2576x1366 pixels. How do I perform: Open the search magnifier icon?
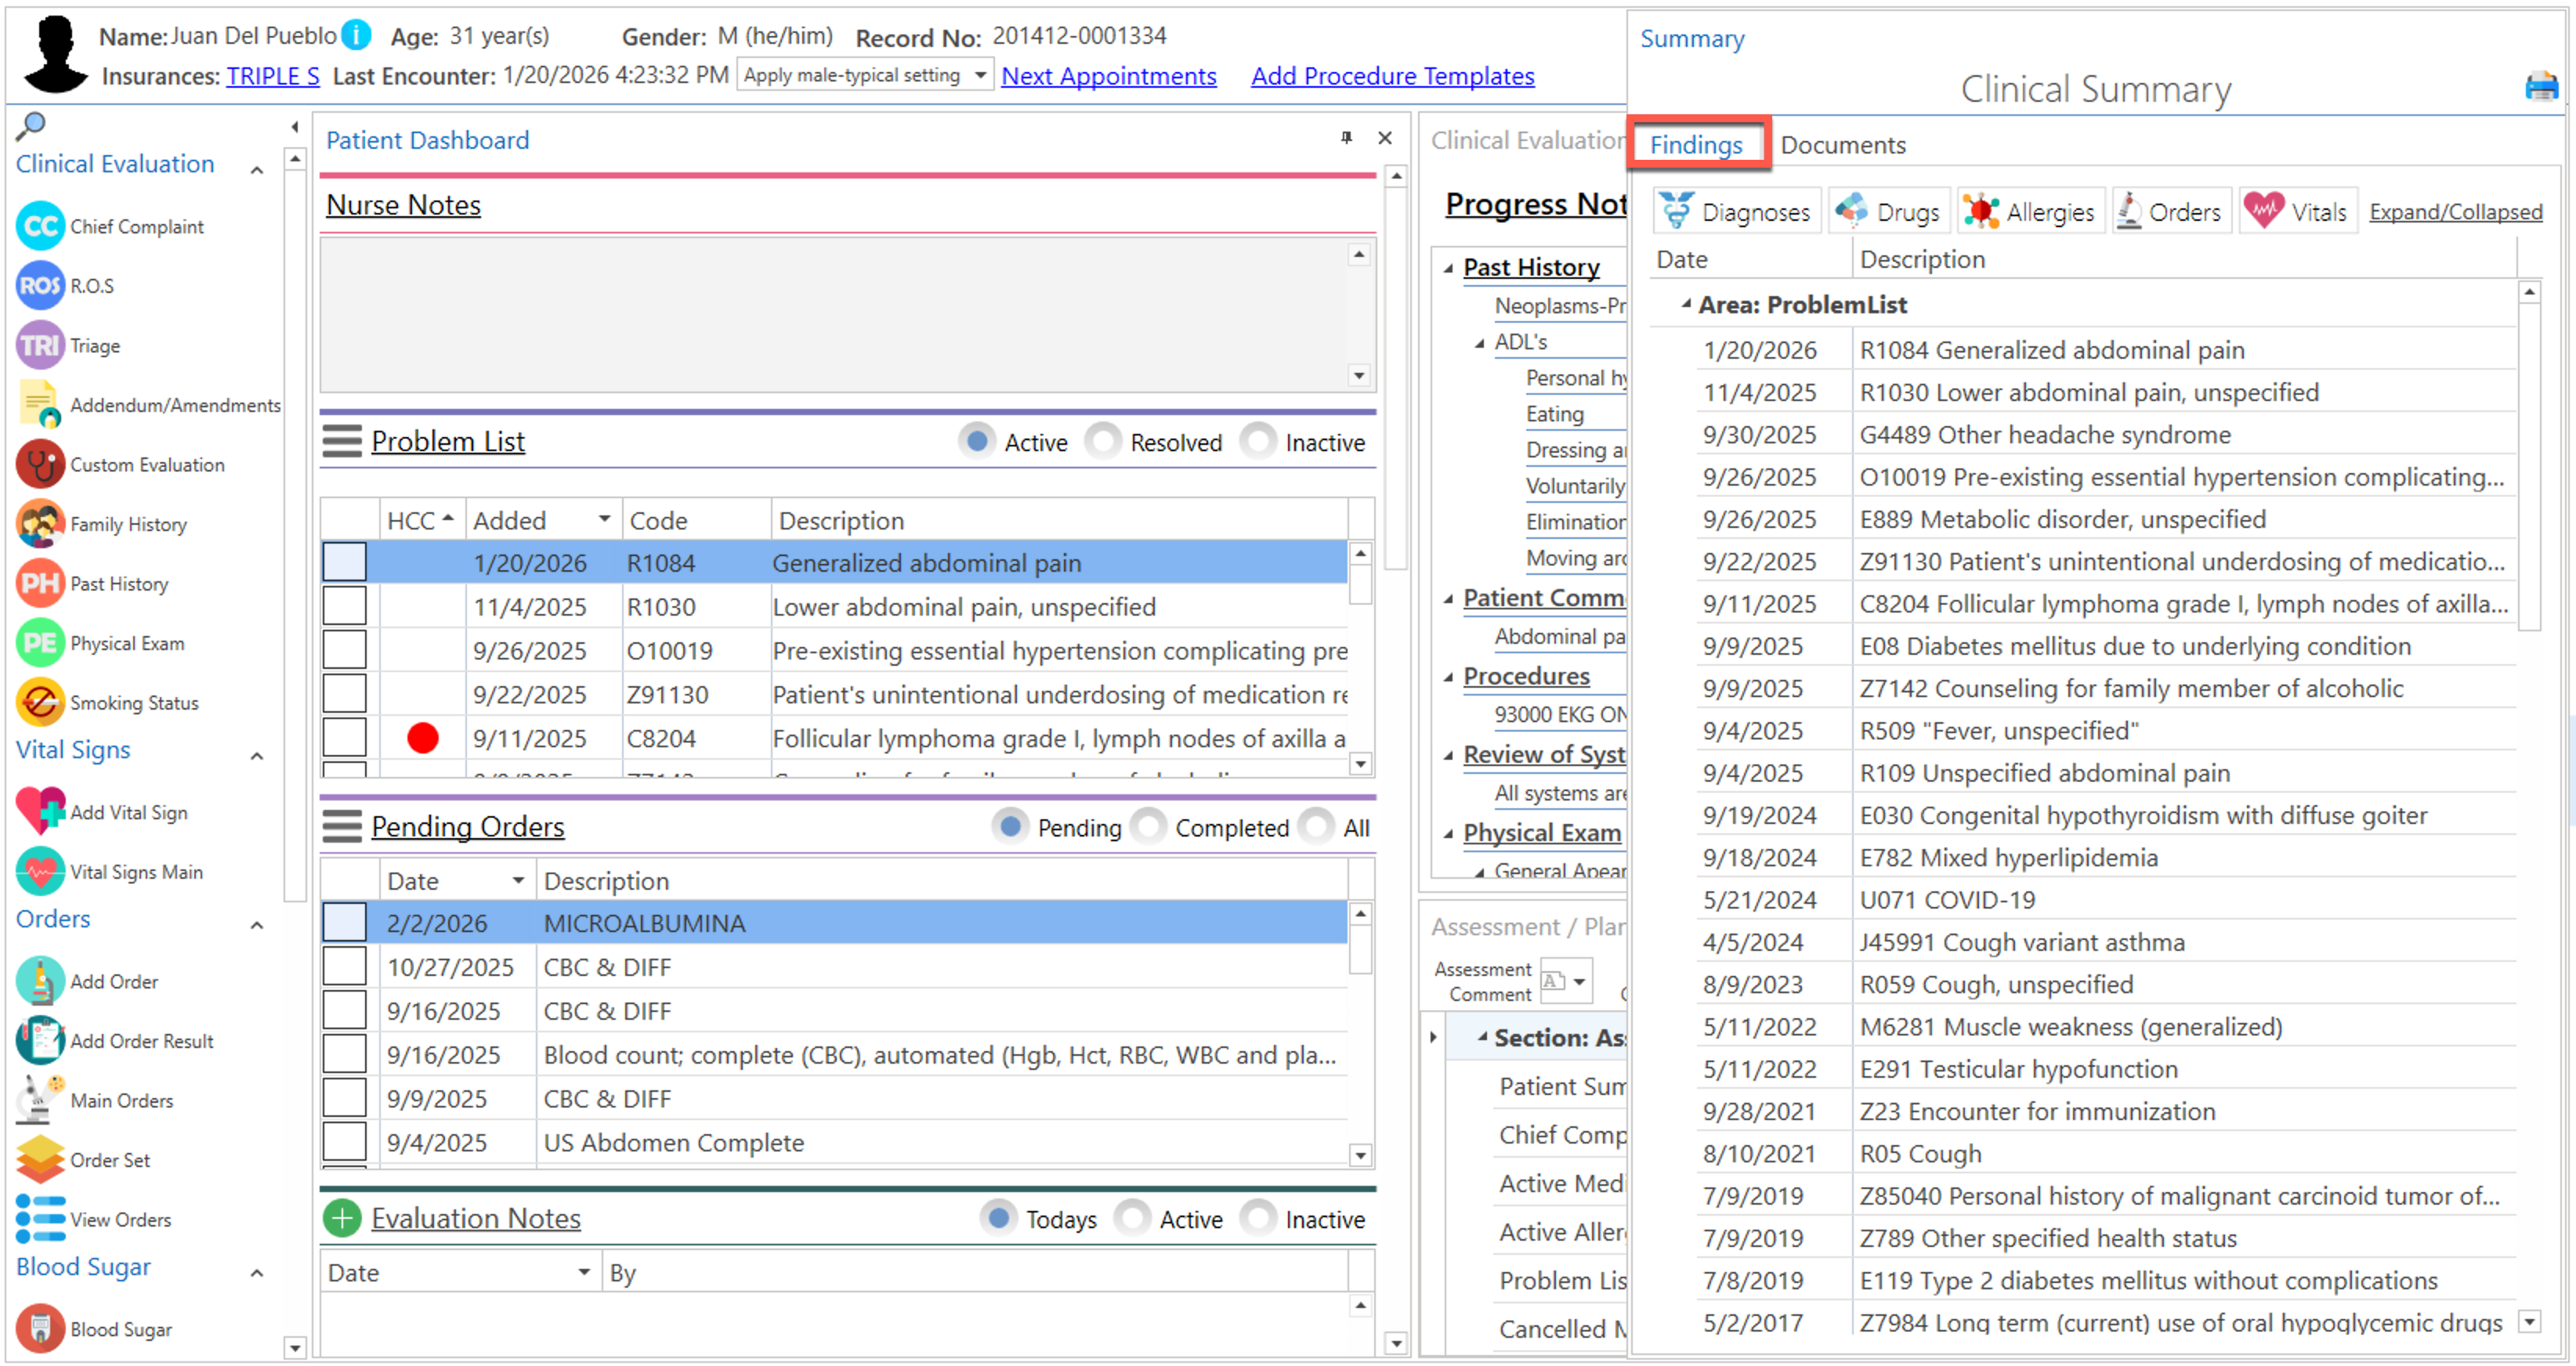(31, 126)
